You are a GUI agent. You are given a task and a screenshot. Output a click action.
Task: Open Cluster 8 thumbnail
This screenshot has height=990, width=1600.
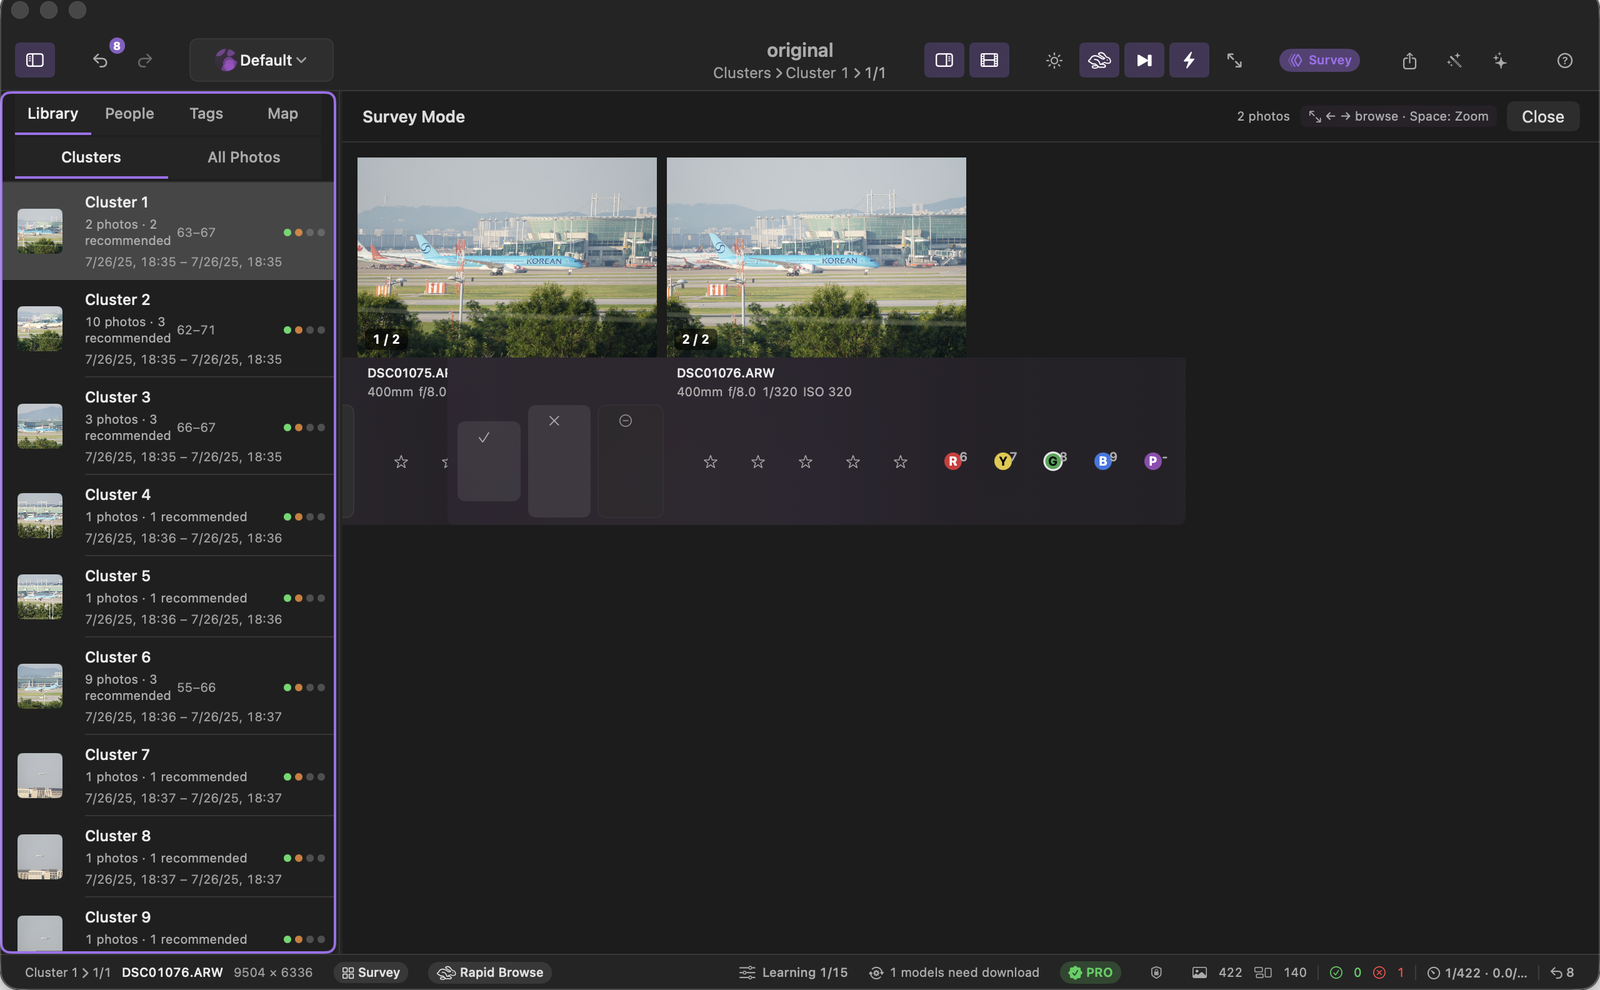[x=40, y=857]
